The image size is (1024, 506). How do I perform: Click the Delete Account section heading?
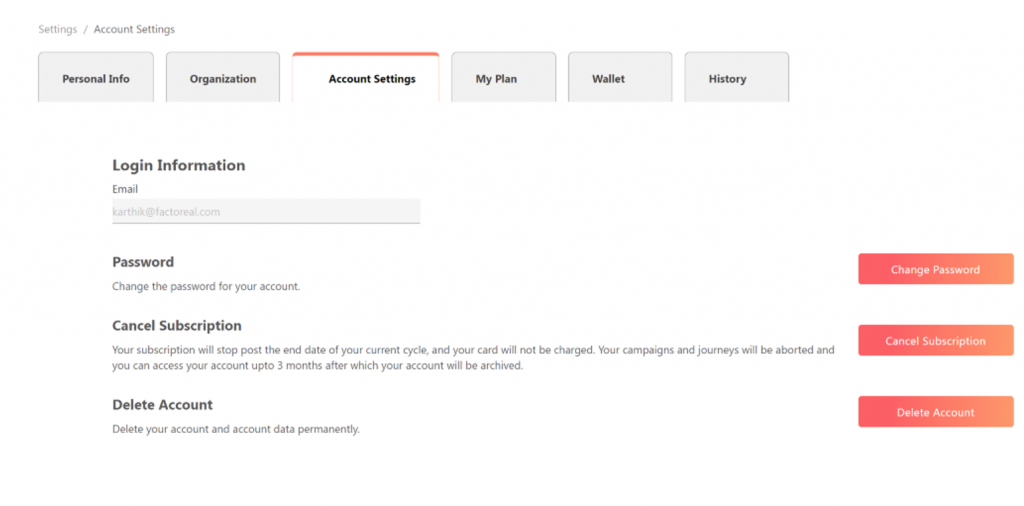(x=162, y=405)
